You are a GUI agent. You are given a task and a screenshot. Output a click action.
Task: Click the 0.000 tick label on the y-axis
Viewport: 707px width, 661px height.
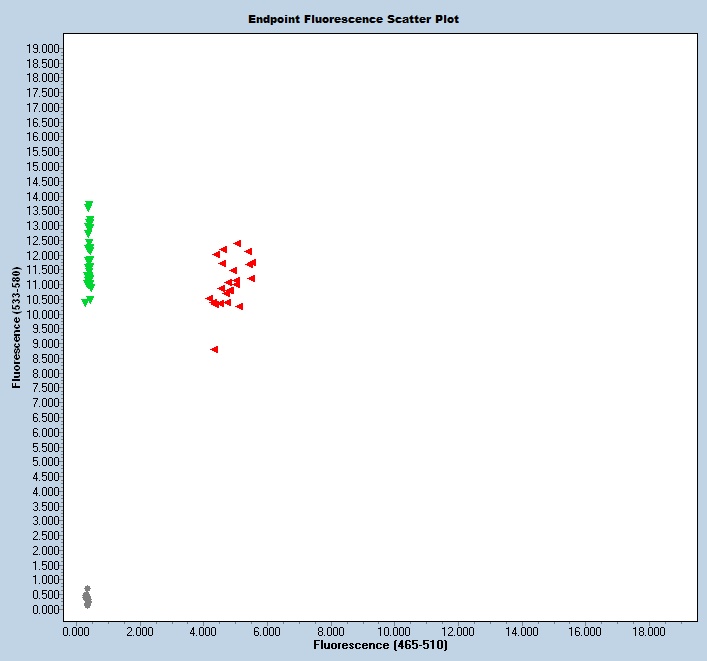46,609
